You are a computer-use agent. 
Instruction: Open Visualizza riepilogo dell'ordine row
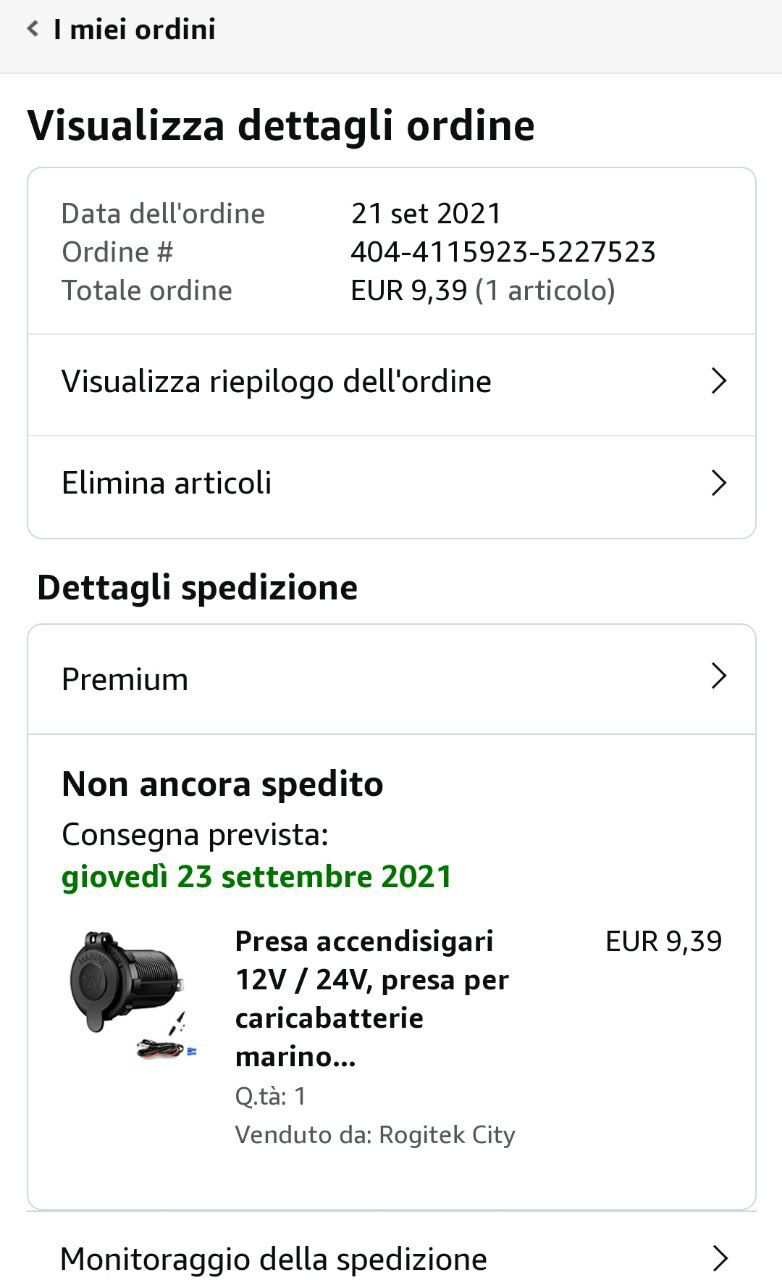tap(391, 384)
